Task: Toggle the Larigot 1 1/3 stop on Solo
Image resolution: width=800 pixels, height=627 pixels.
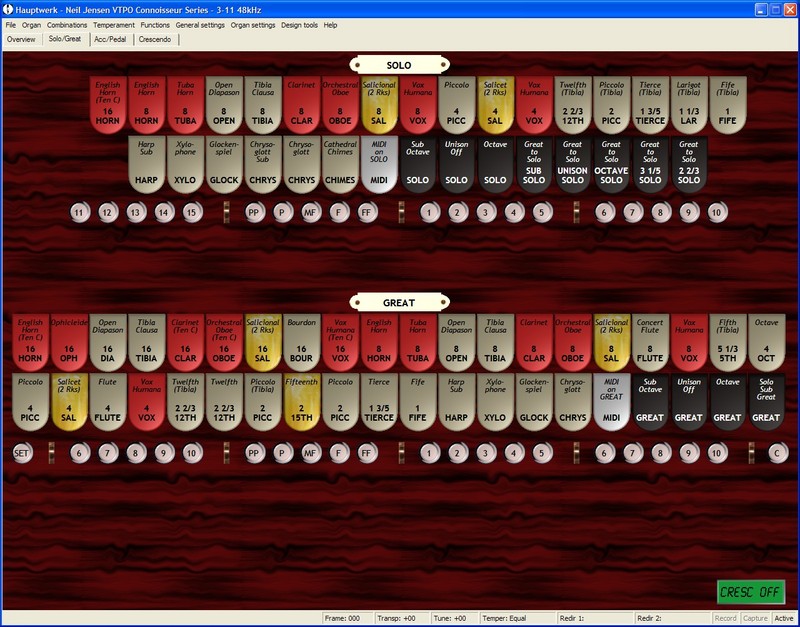Action: coord(686,104)
